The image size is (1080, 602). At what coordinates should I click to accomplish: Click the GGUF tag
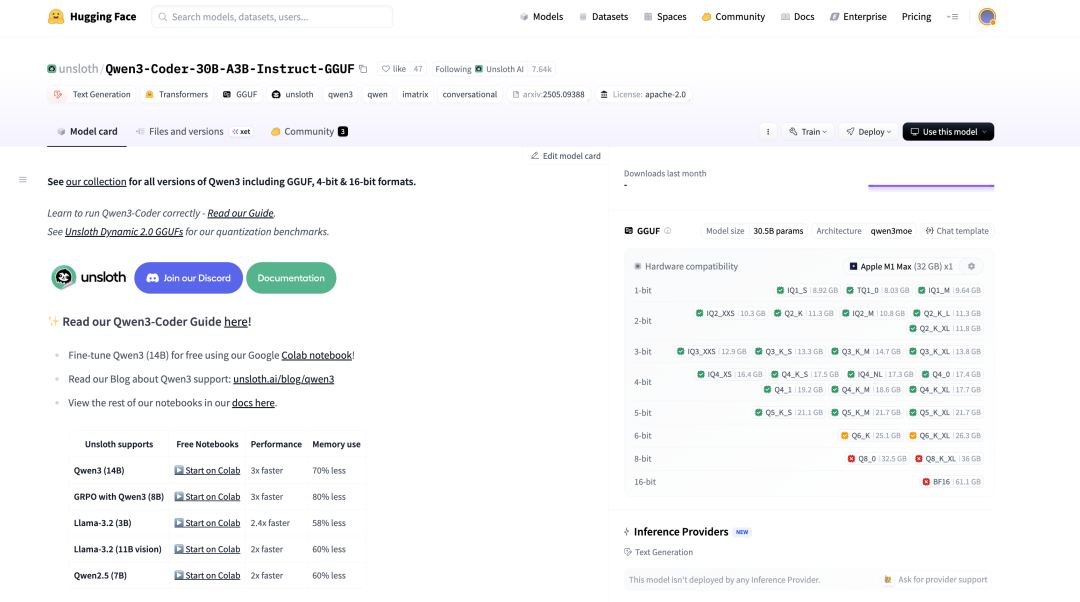click(x=240, y=94)
